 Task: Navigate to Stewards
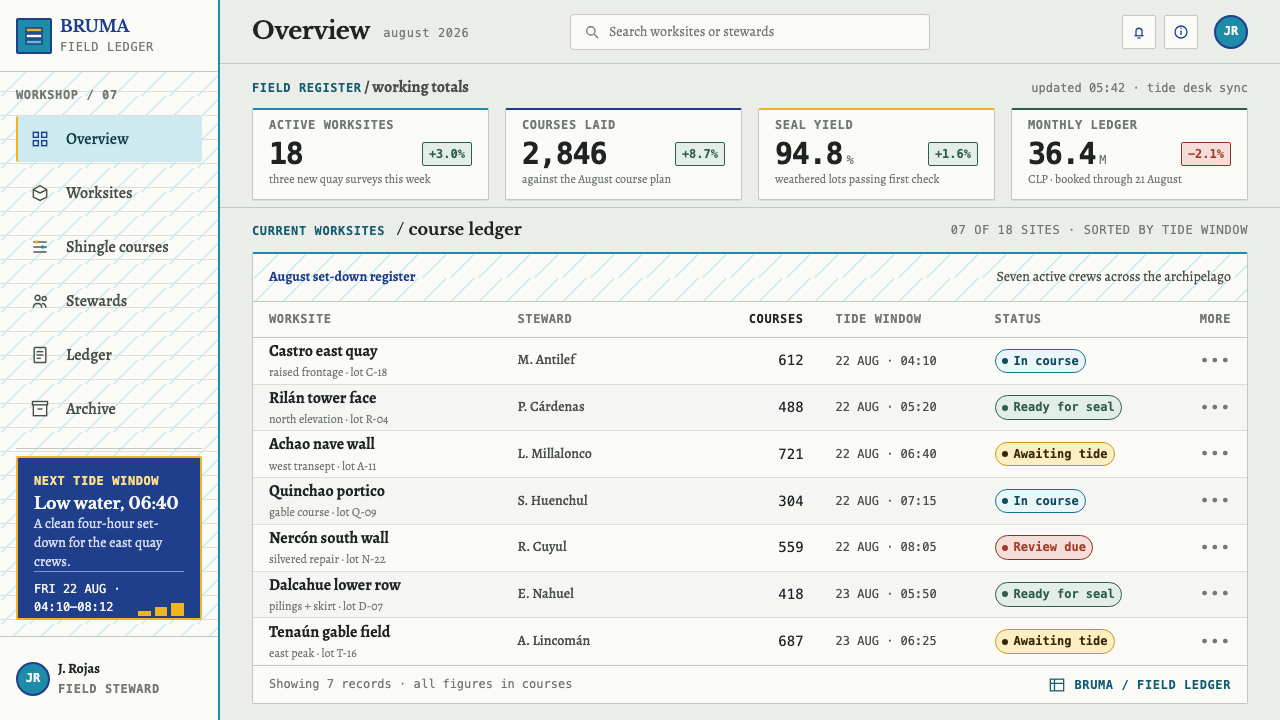click(x=109, y=301)
